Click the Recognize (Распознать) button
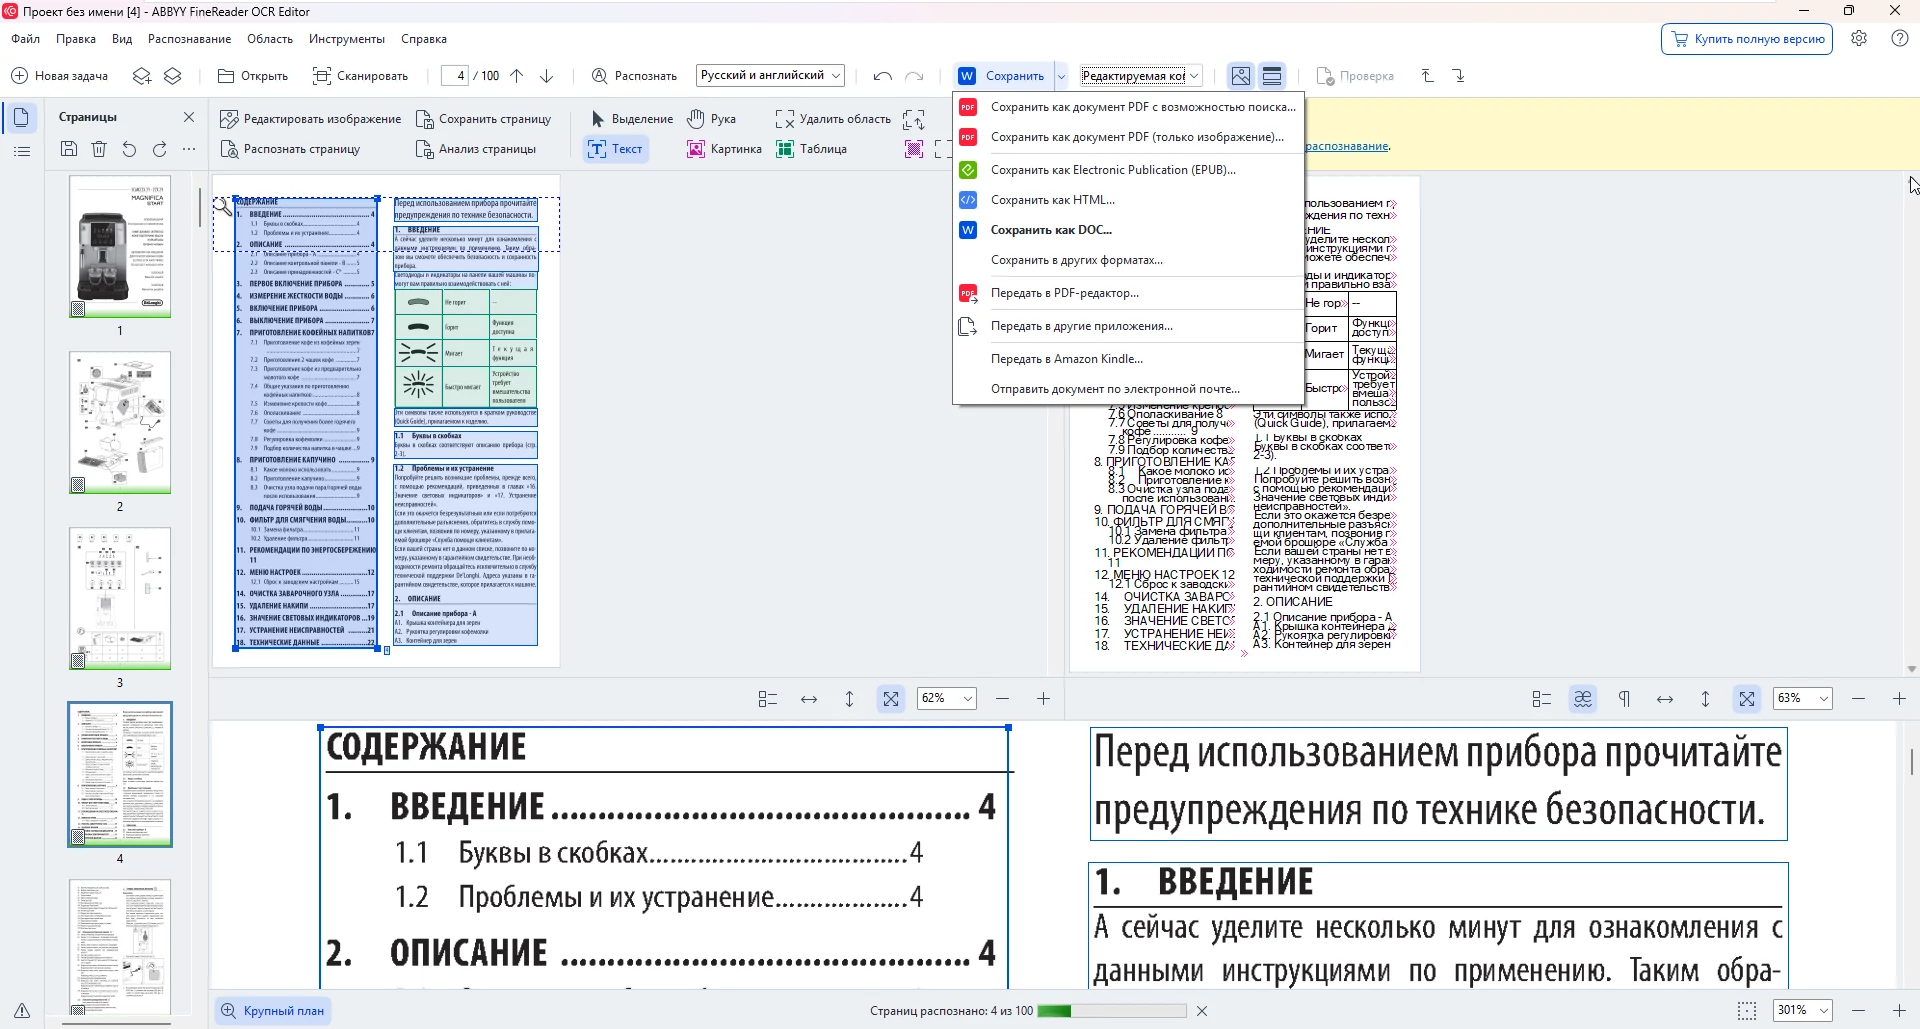The width and height of the screenshot is (1920, 1029). (x=634, y=76)
